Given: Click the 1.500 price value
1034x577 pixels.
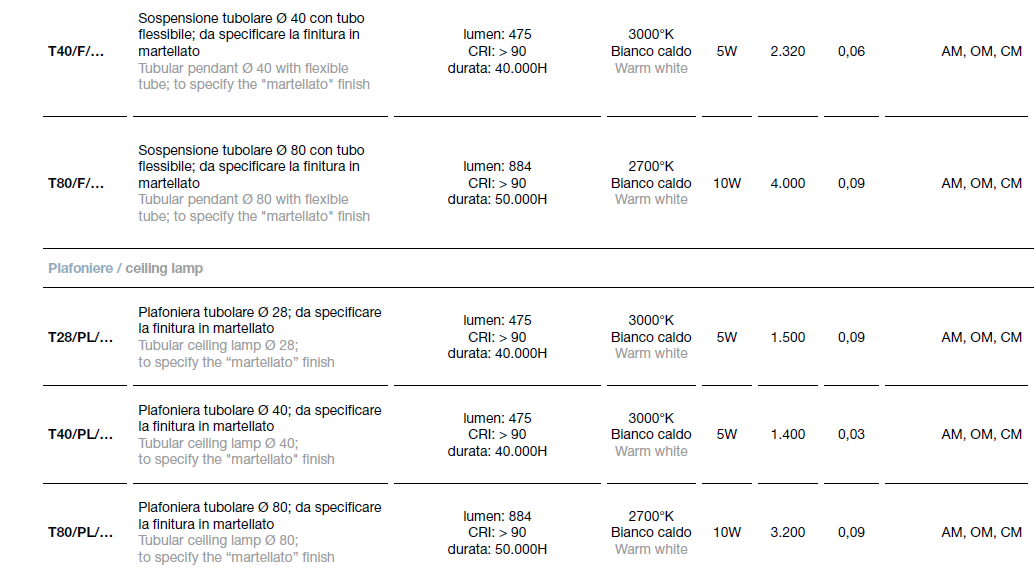Looking at the screenshot, I should [788, 338].
